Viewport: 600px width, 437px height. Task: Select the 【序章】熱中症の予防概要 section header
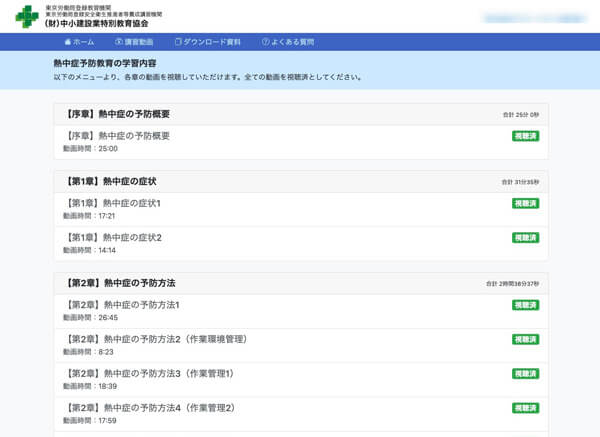[301, 114]
